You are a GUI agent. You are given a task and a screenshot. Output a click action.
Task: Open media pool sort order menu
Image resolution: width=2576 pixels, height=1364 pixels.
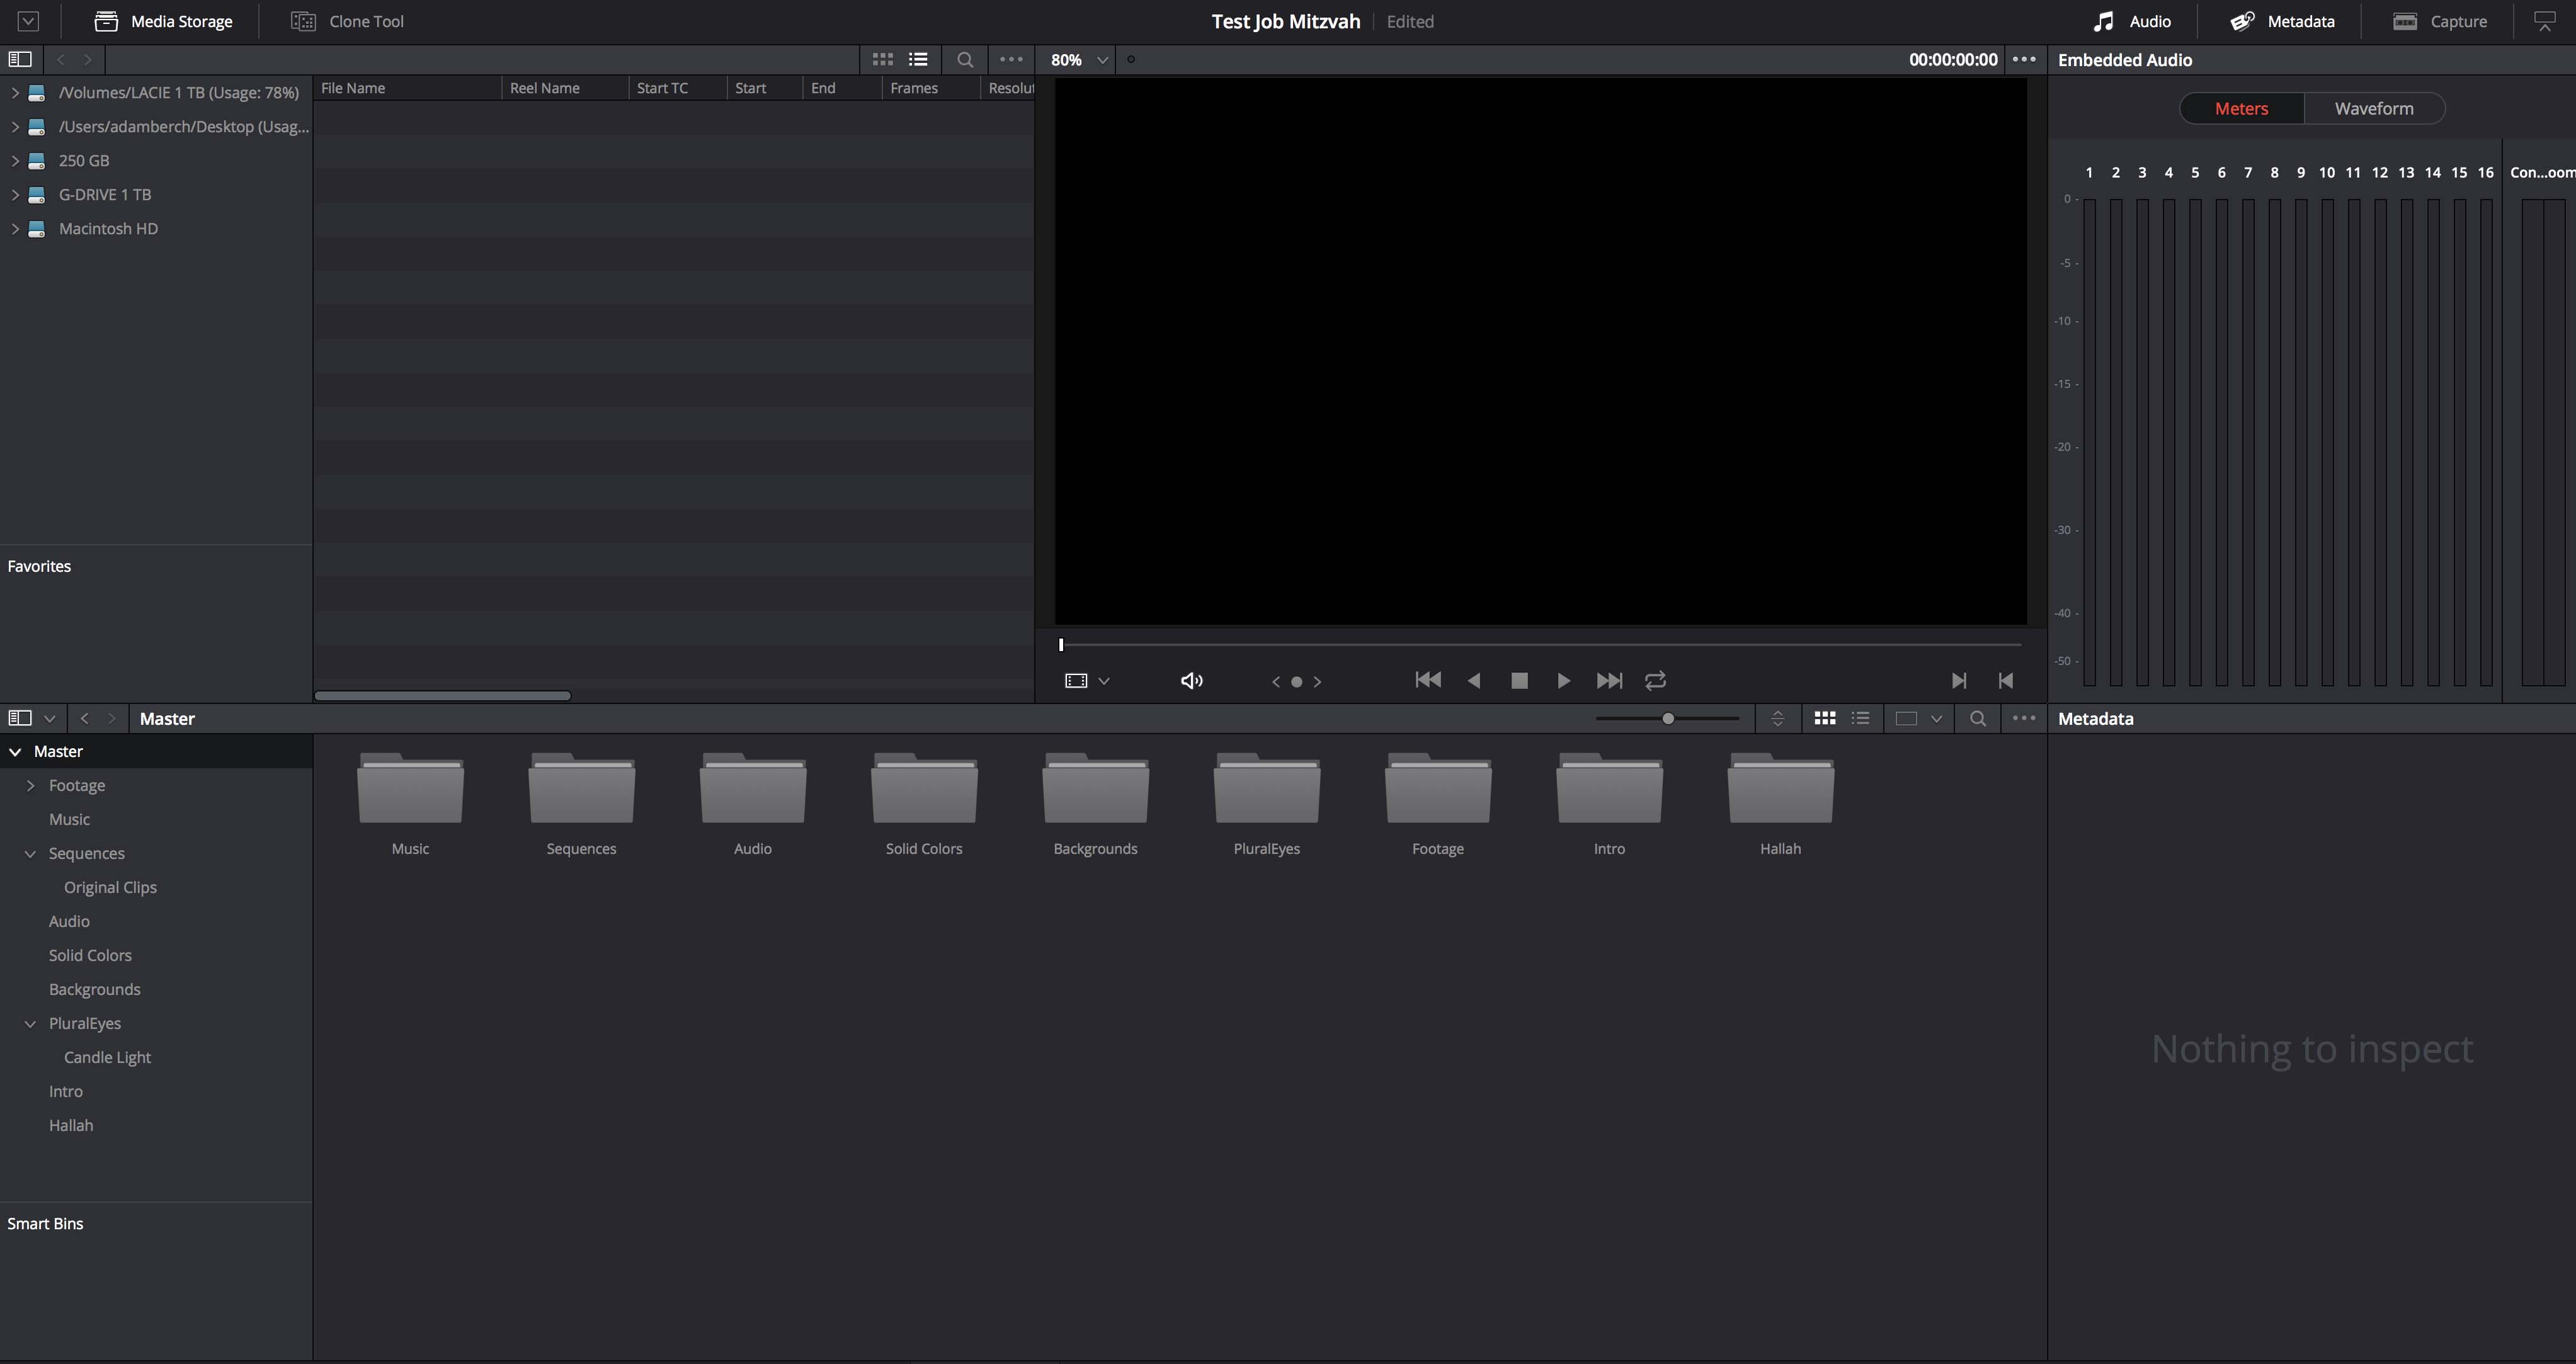1777,718
